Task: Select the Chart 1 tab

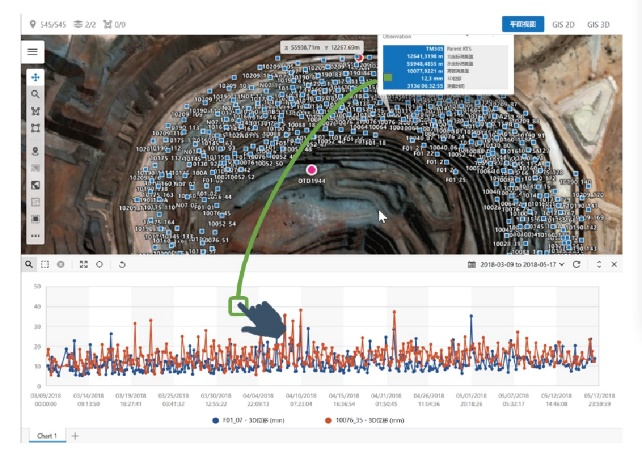Action: click(x=47, y=436)
